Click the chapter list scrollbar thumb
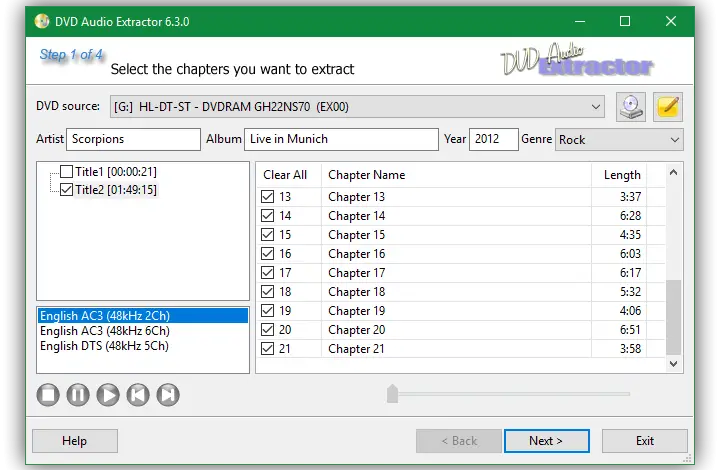 click(x=673, y=317)
